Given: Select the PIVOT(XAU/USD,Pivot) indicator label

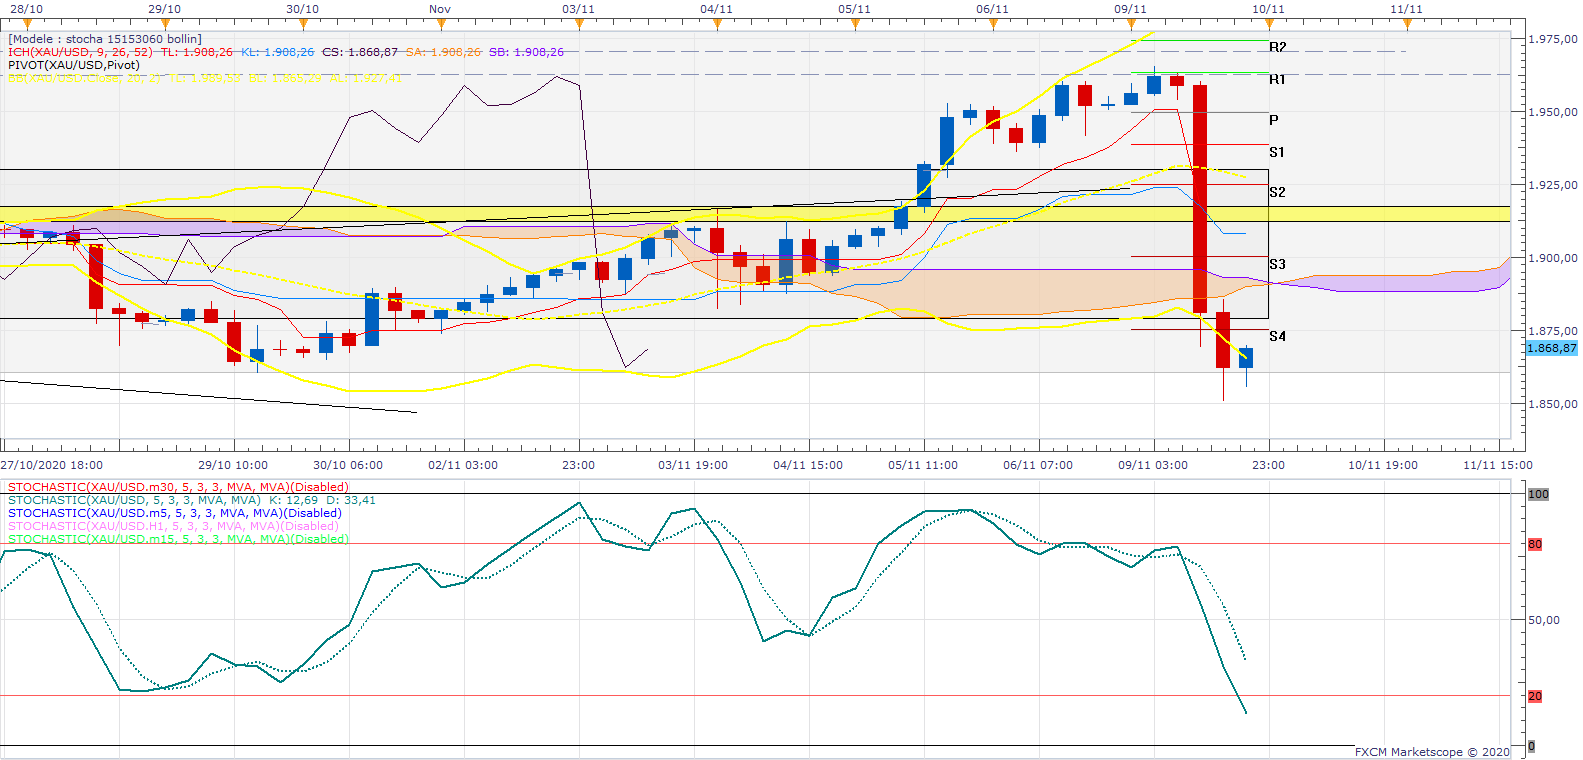Looking at the screenshot, I should click(74, 65).
